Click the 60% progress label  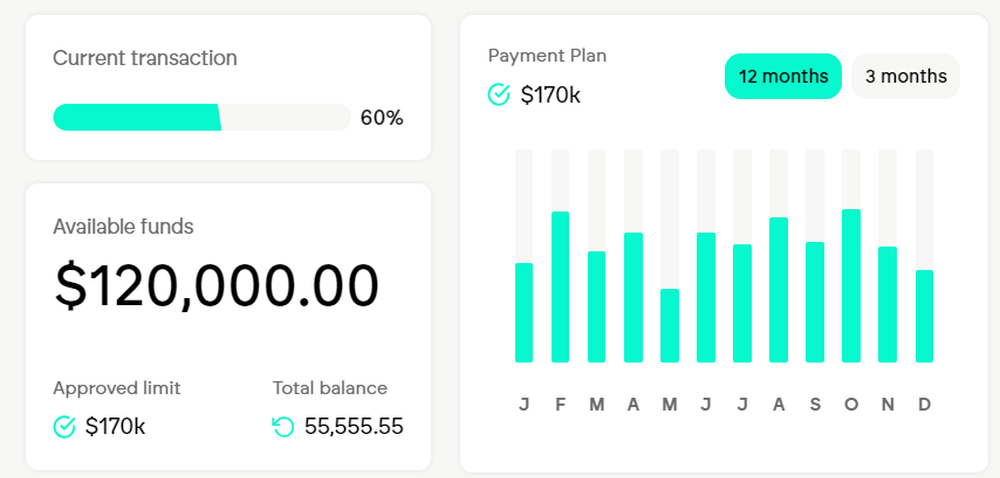click(x=381, y=118)
